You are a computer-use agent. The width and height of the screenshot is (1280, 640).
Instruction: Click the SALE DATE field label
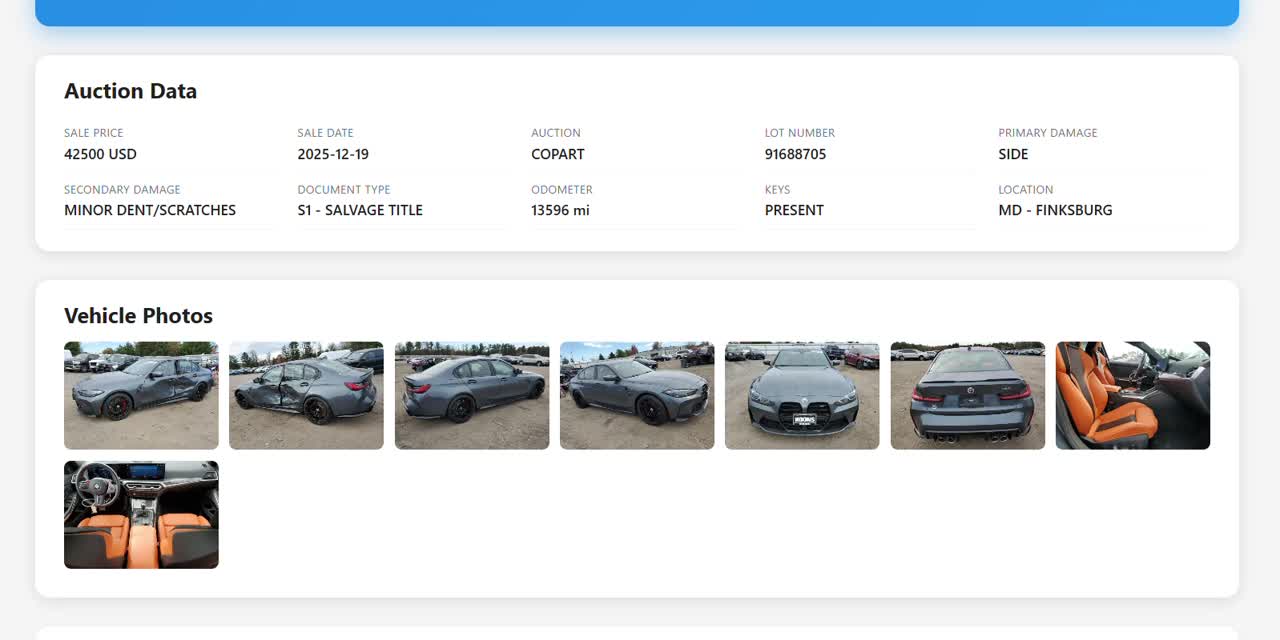(x=325, y=133)
